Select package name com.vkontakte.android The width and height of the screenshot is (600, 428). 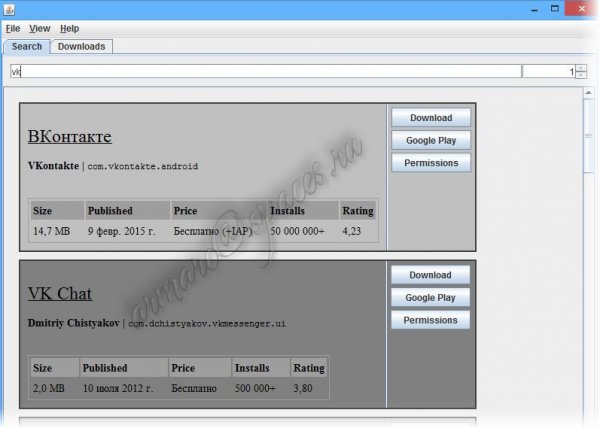pos(143,166)
